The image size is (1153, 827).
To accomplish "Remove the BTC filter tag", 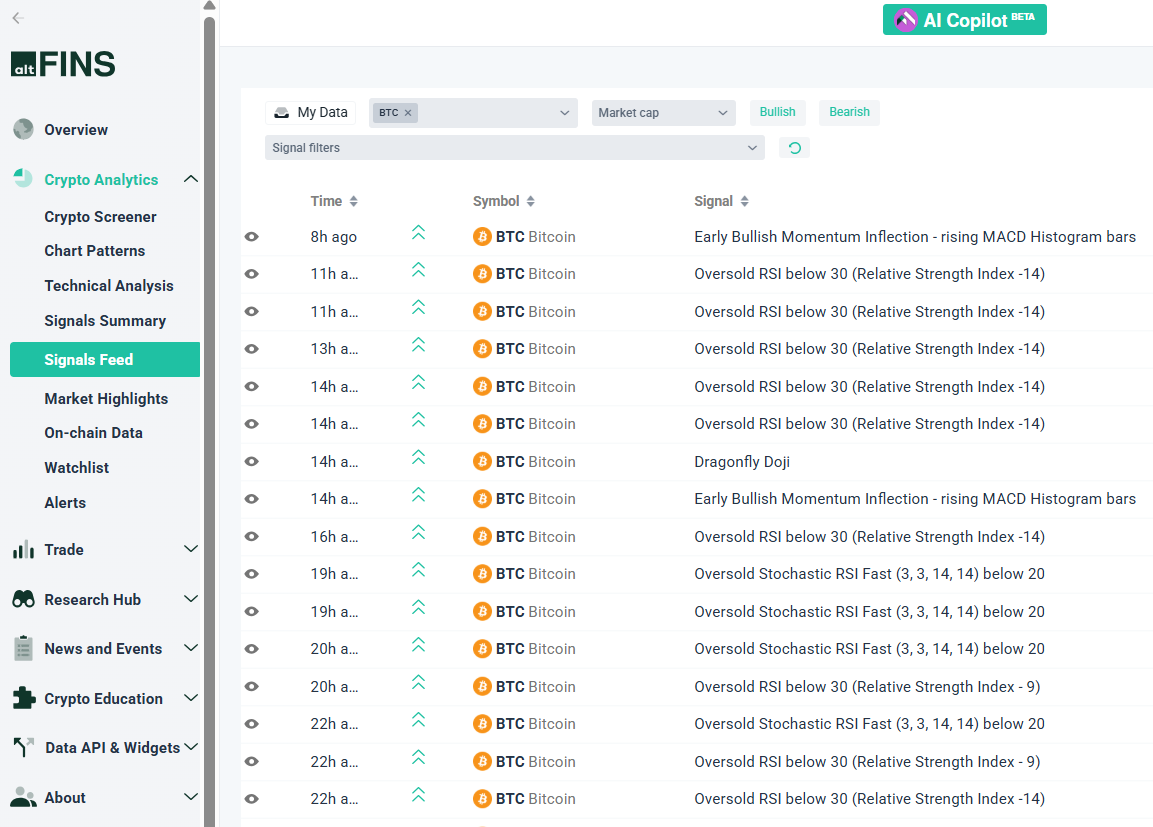I will [x=408, y=113].
